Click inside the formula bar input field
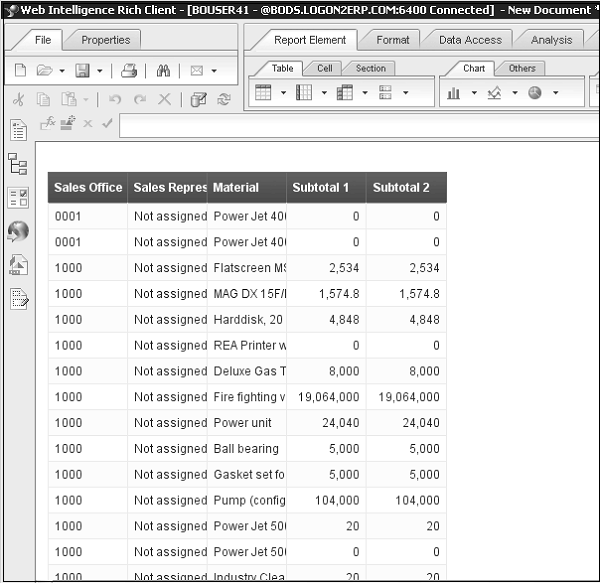 [x=350, y=125]
